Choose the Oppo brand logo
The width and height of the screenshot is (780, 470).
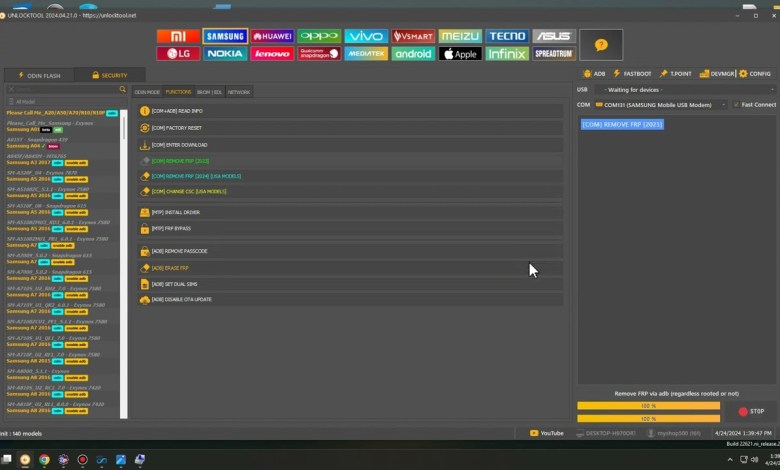(x=319, y=36)
